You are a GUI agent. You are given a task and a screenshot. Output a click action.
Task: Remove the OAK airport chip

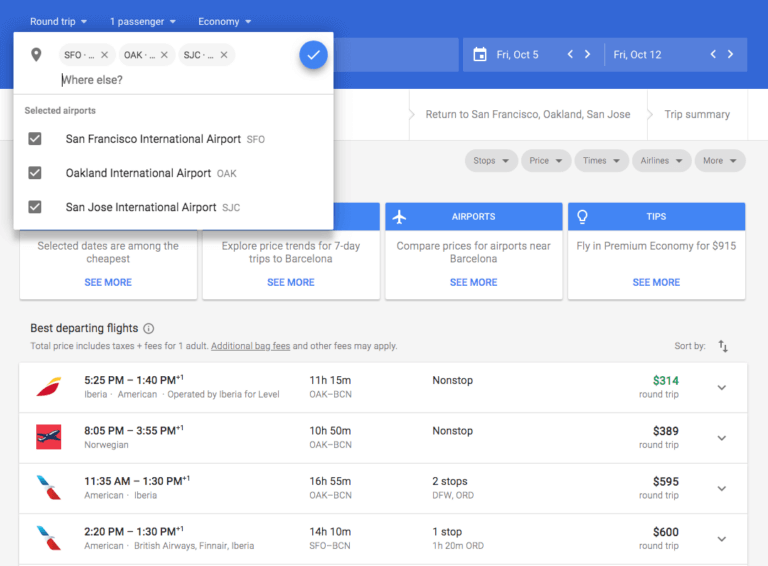(x=164, y=55)
